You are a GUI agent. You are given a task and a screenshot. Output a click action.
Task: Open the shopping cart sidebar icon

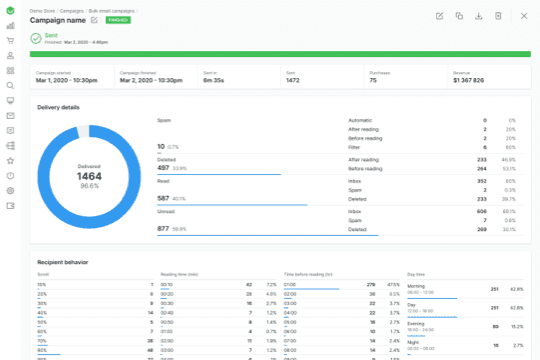pyautogui.click(x=10, y=41)
